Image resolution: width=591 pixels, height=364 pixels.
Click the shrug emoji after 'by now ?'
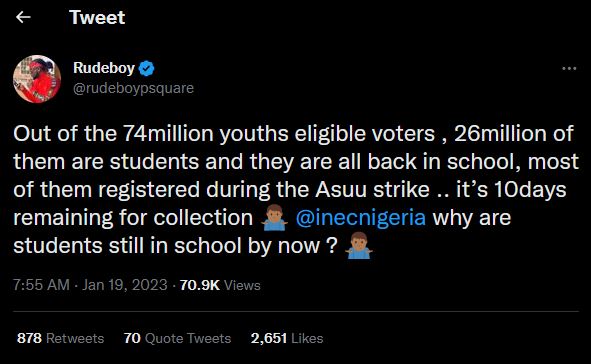(359, 246)
